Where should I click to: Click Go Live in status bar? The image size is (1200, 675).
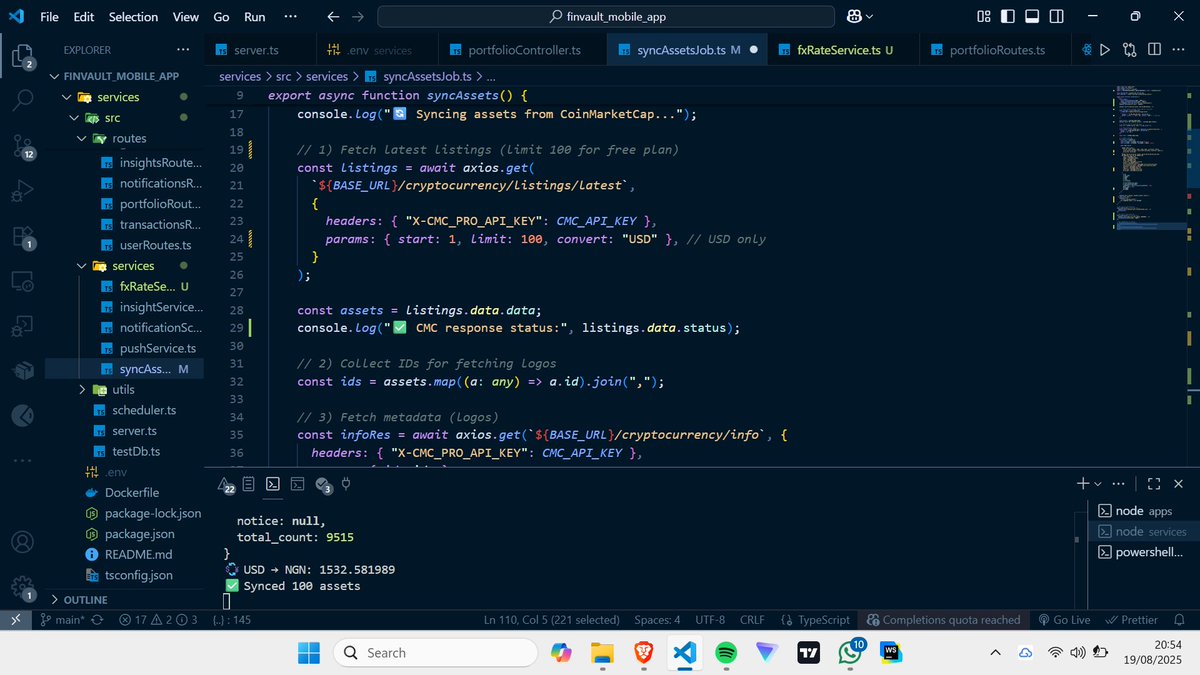click(x=1065, y=620)
